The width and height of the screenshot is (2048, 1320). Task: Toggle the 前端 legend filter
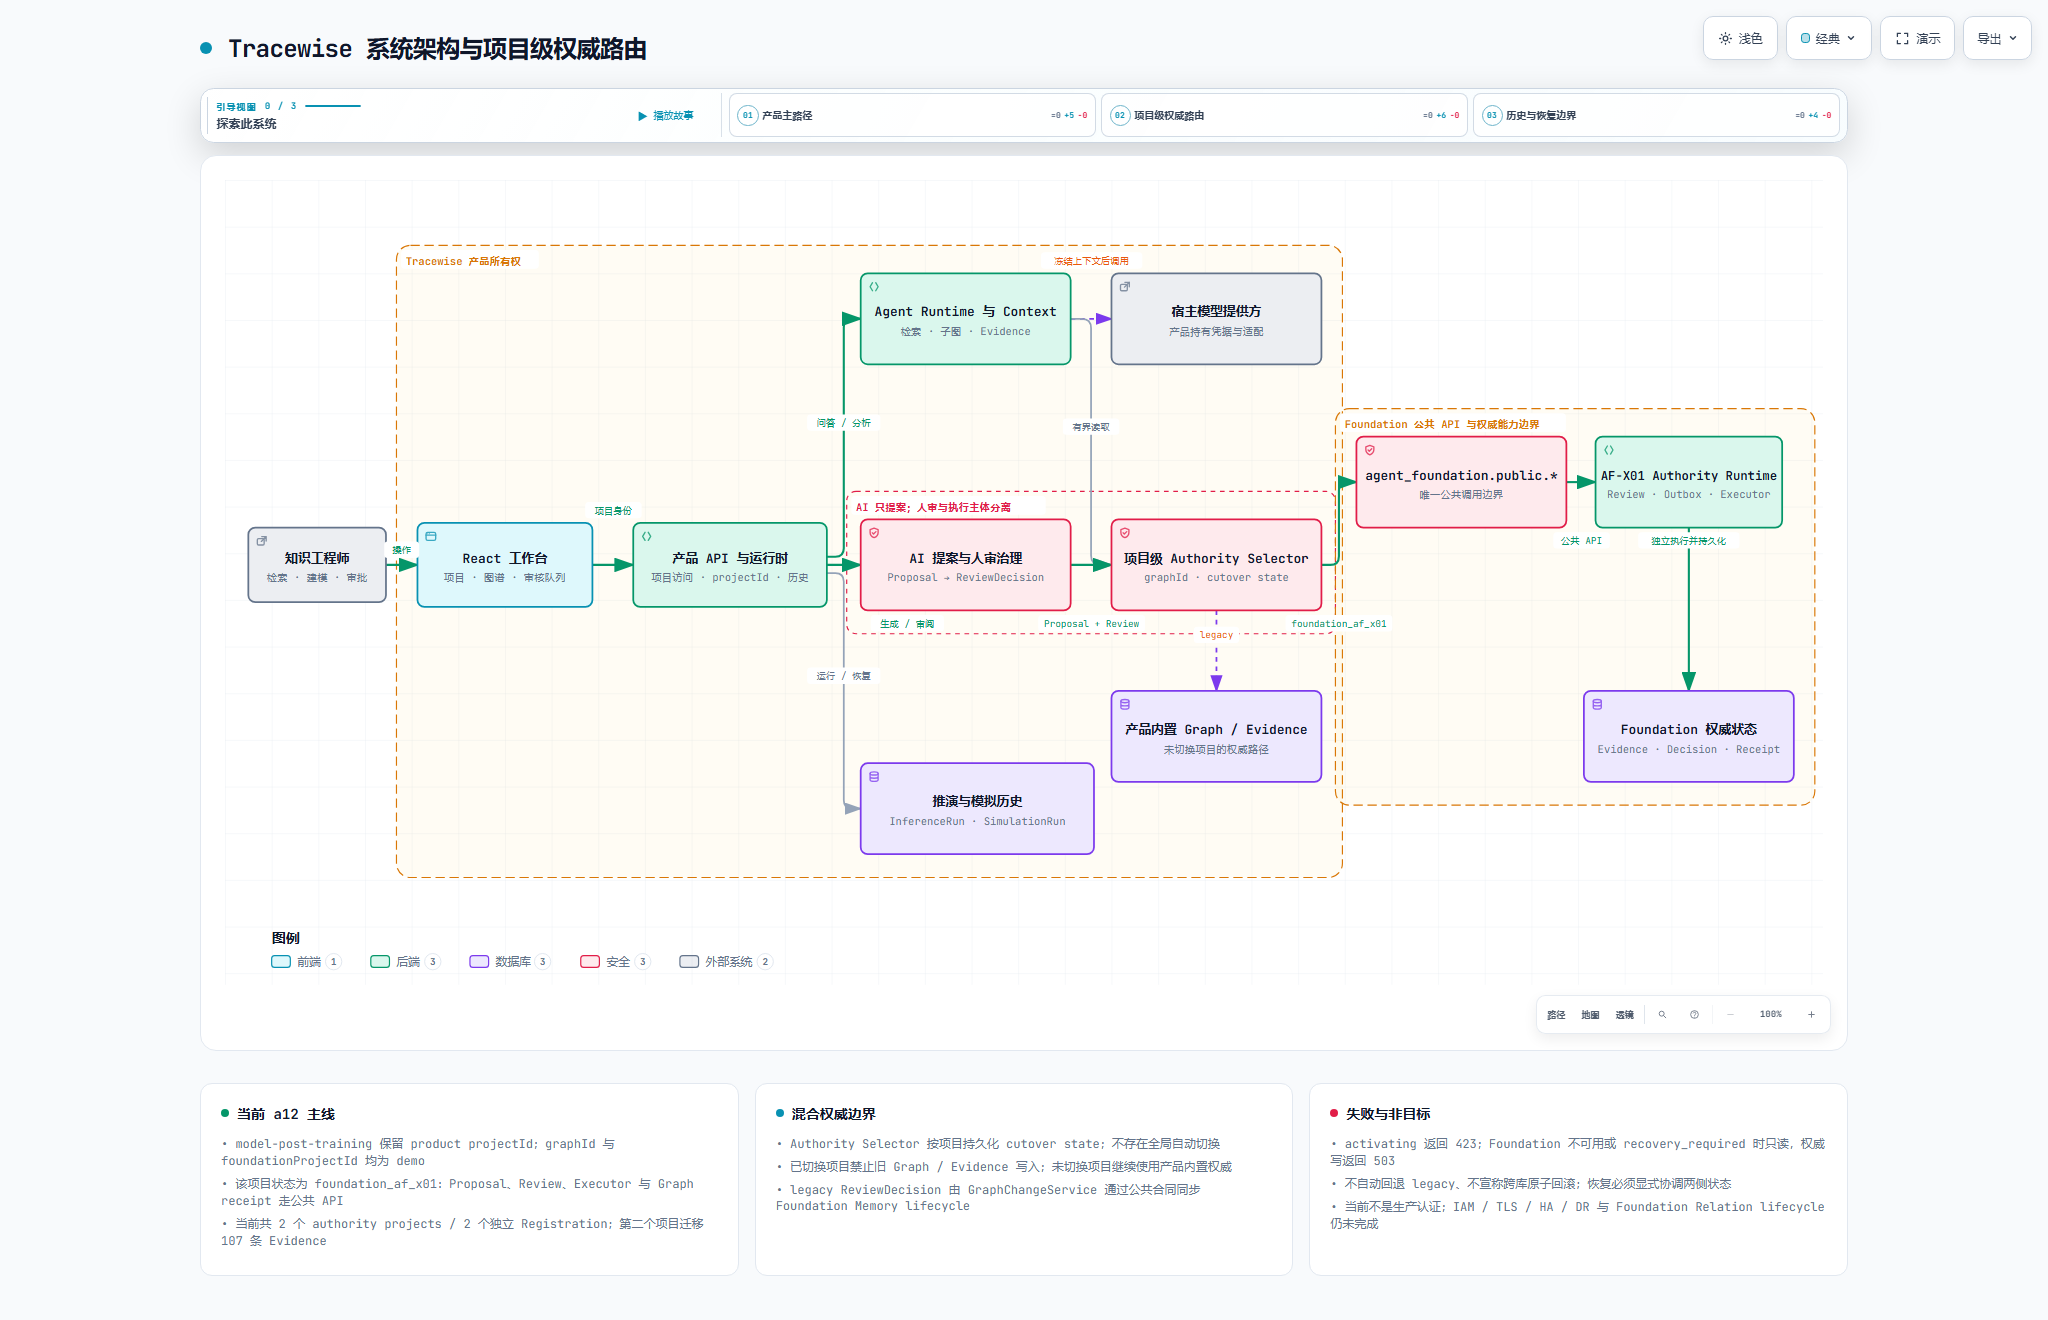click(306, 962)
